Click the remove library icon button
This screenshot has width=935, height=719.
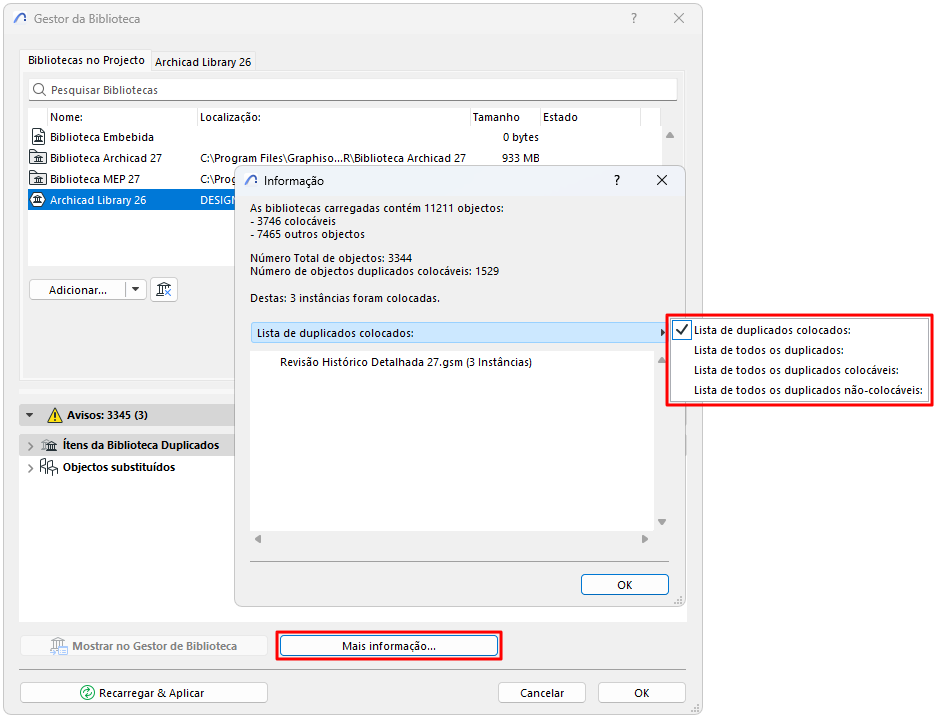click(x=164, y=290)
